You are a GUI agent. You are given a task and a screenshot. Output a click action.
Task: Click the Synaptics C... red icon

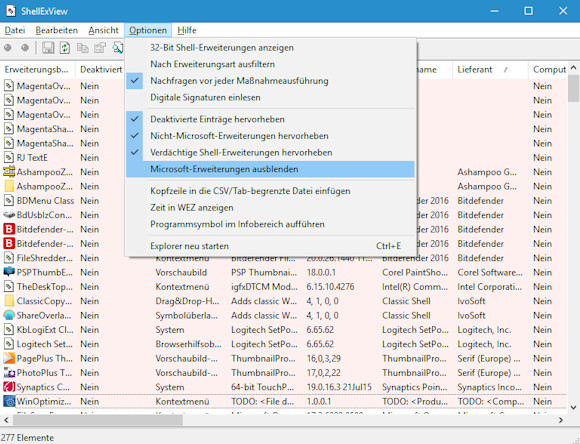click(x=9, y=387)
